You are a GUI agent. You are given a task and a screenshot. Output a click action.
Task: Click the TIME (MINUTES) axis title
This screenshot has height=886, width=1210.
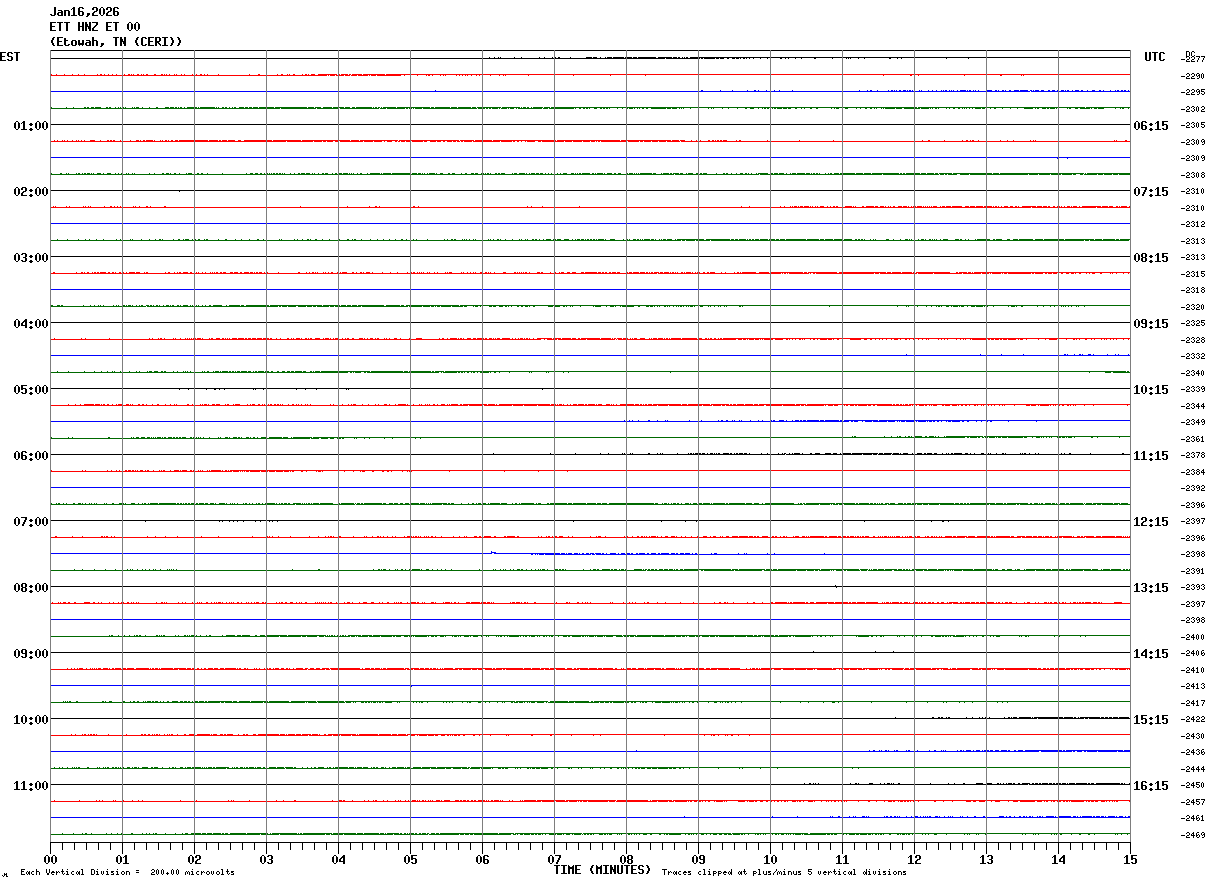pos(602,870)
